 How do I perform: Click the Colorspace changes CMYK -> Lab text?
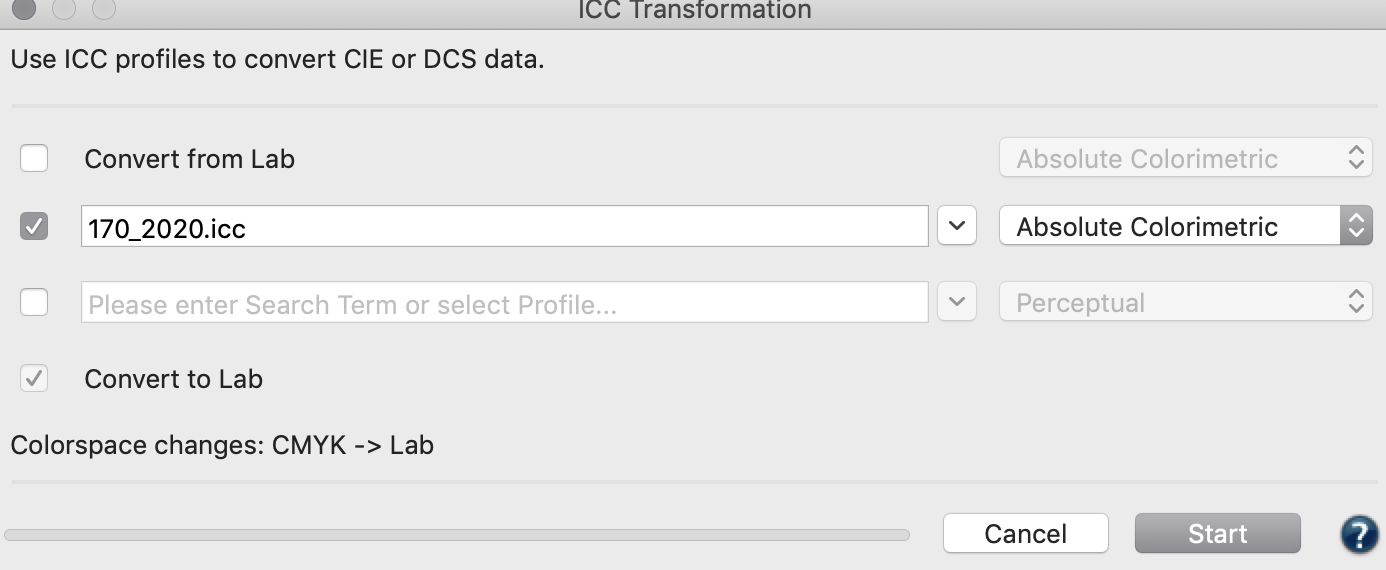222,444
